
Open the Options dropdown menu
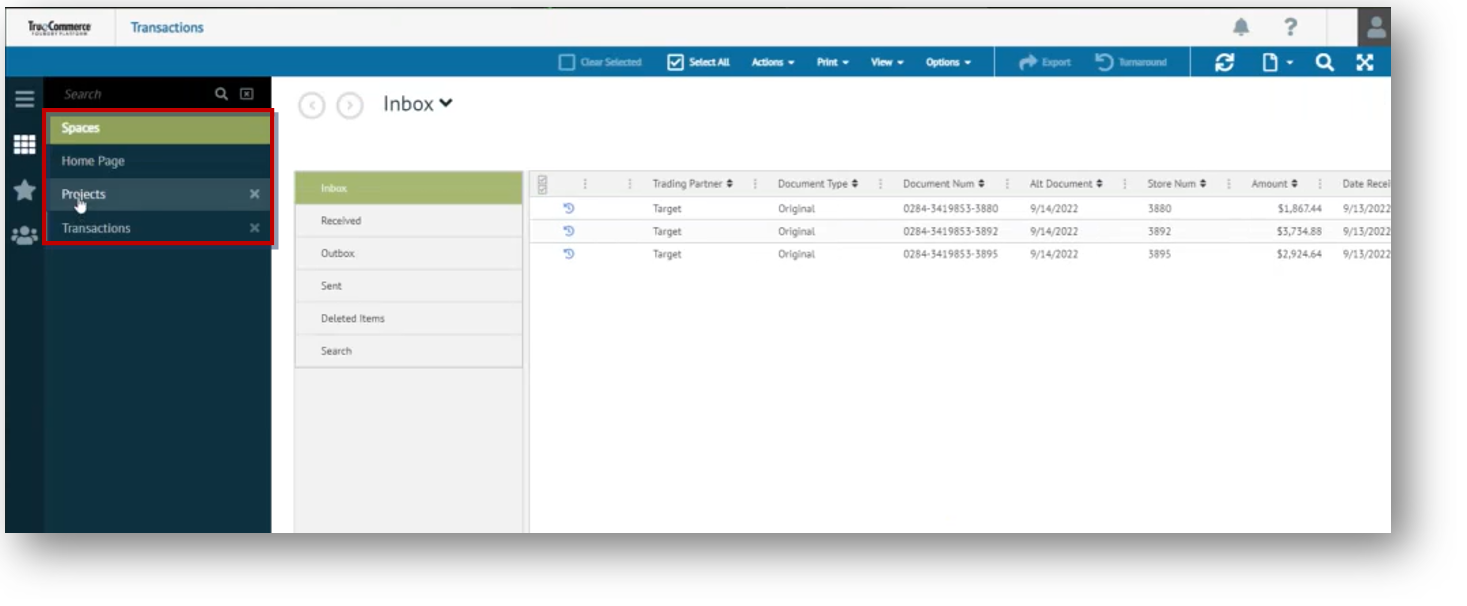(947, 62)
